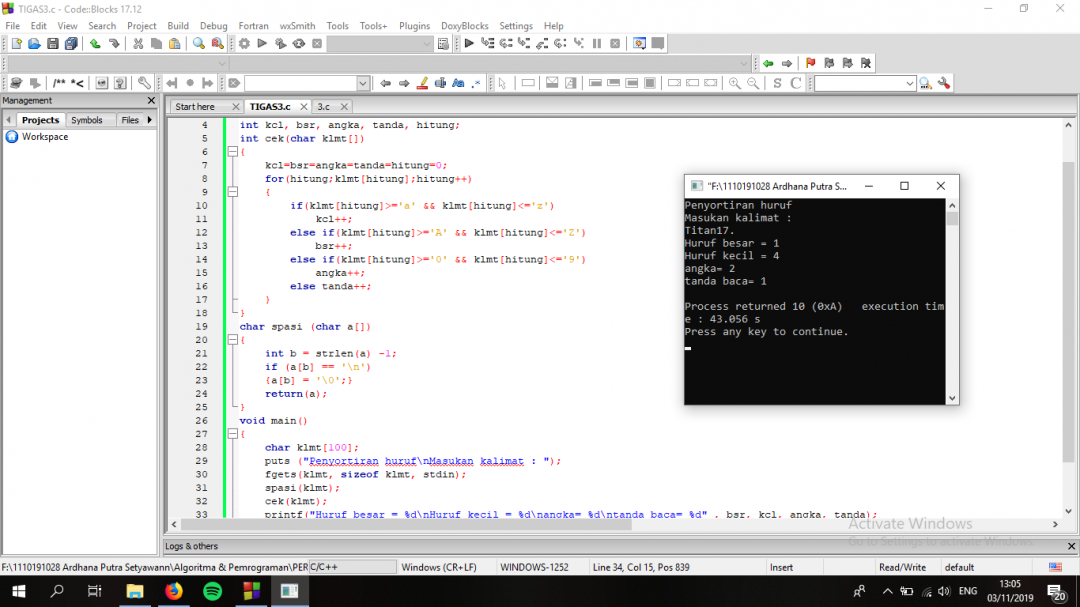Screen dimensions: 1080x607
Task: Open search options with red wrench
Action: point(944,83)
